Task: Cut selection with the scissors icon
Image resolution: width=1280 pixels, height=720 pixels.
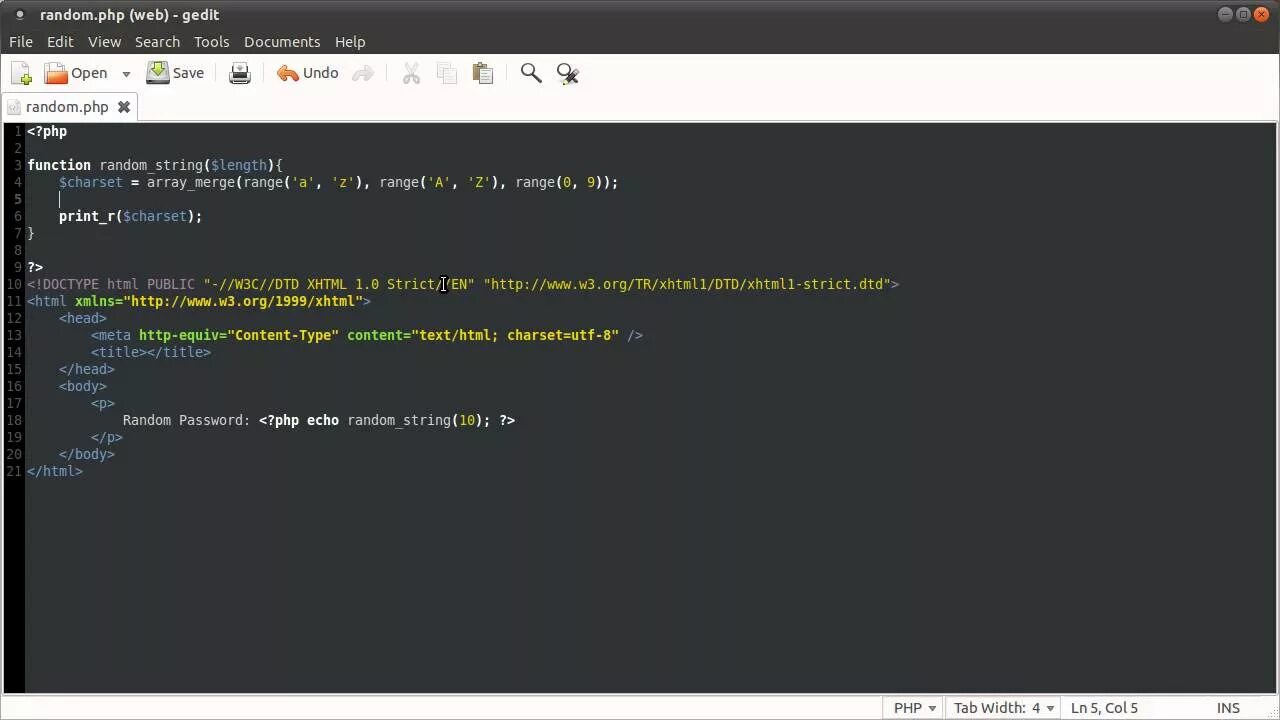Action: 411,73
